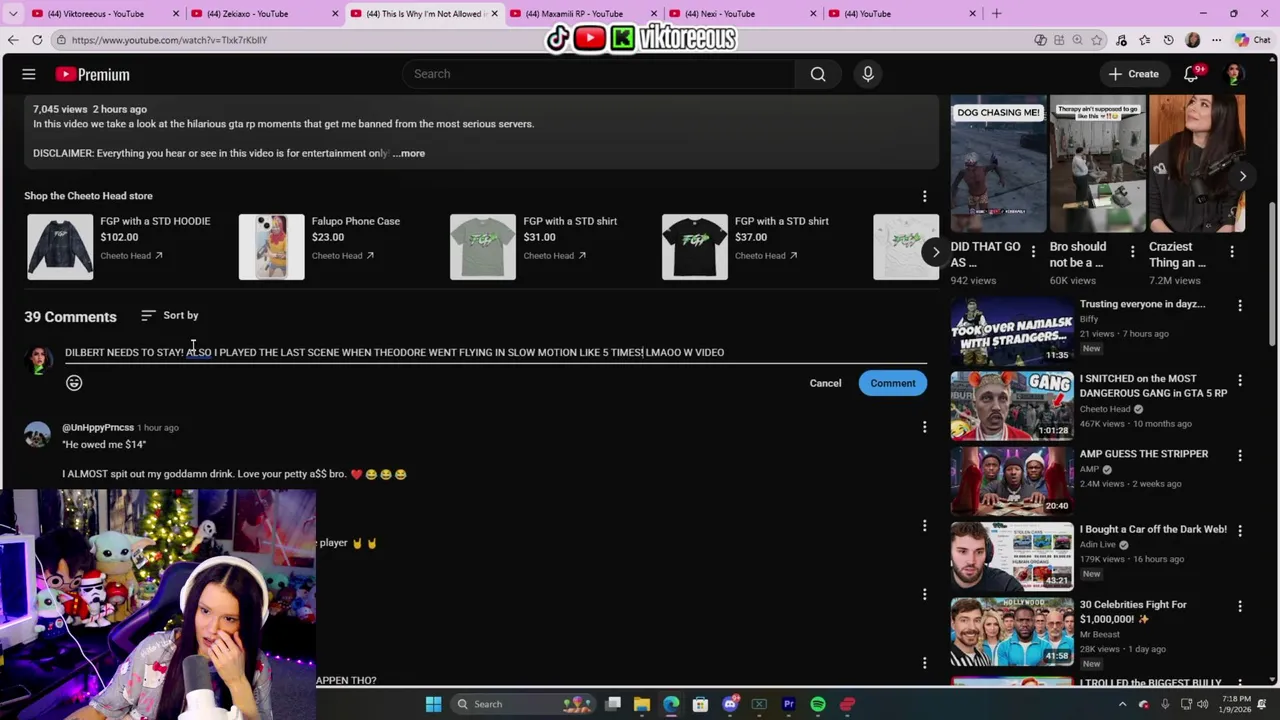This screenshot has height=720, width=1280.
Task: Open the Bro should not be a short
Action: [1097, 164]
